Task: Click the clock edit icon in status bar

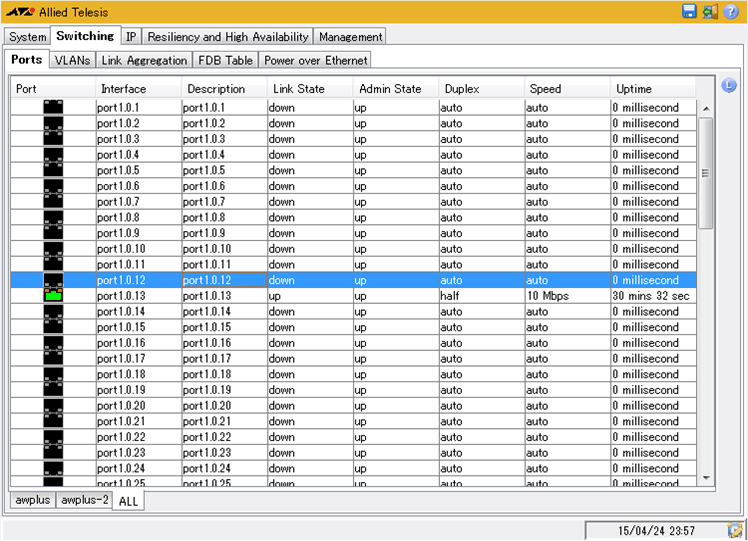Action: [735, 529]
